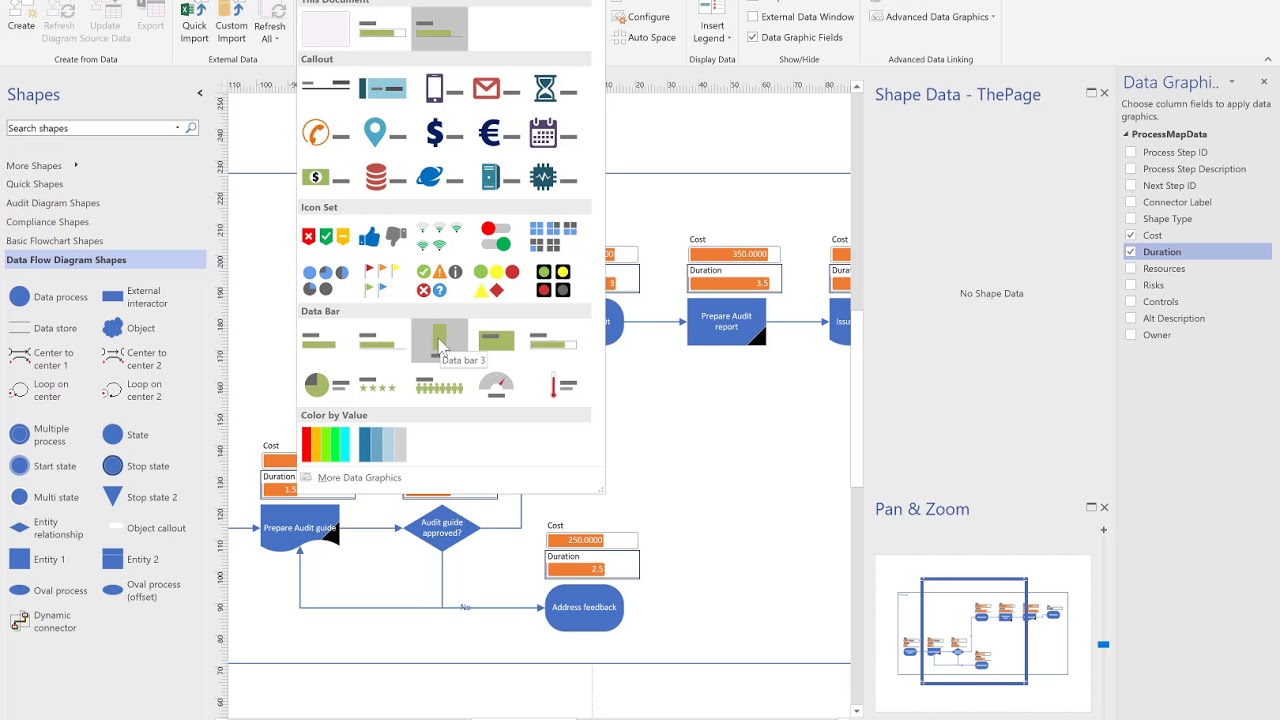Collapse the ProcessMapData tree node

pyautogui.click(x=1125, y=134)
